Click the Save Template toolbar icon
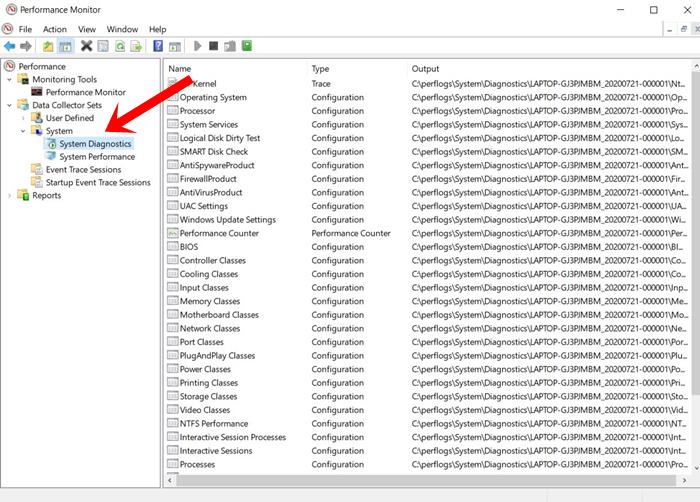 (230, 46)
